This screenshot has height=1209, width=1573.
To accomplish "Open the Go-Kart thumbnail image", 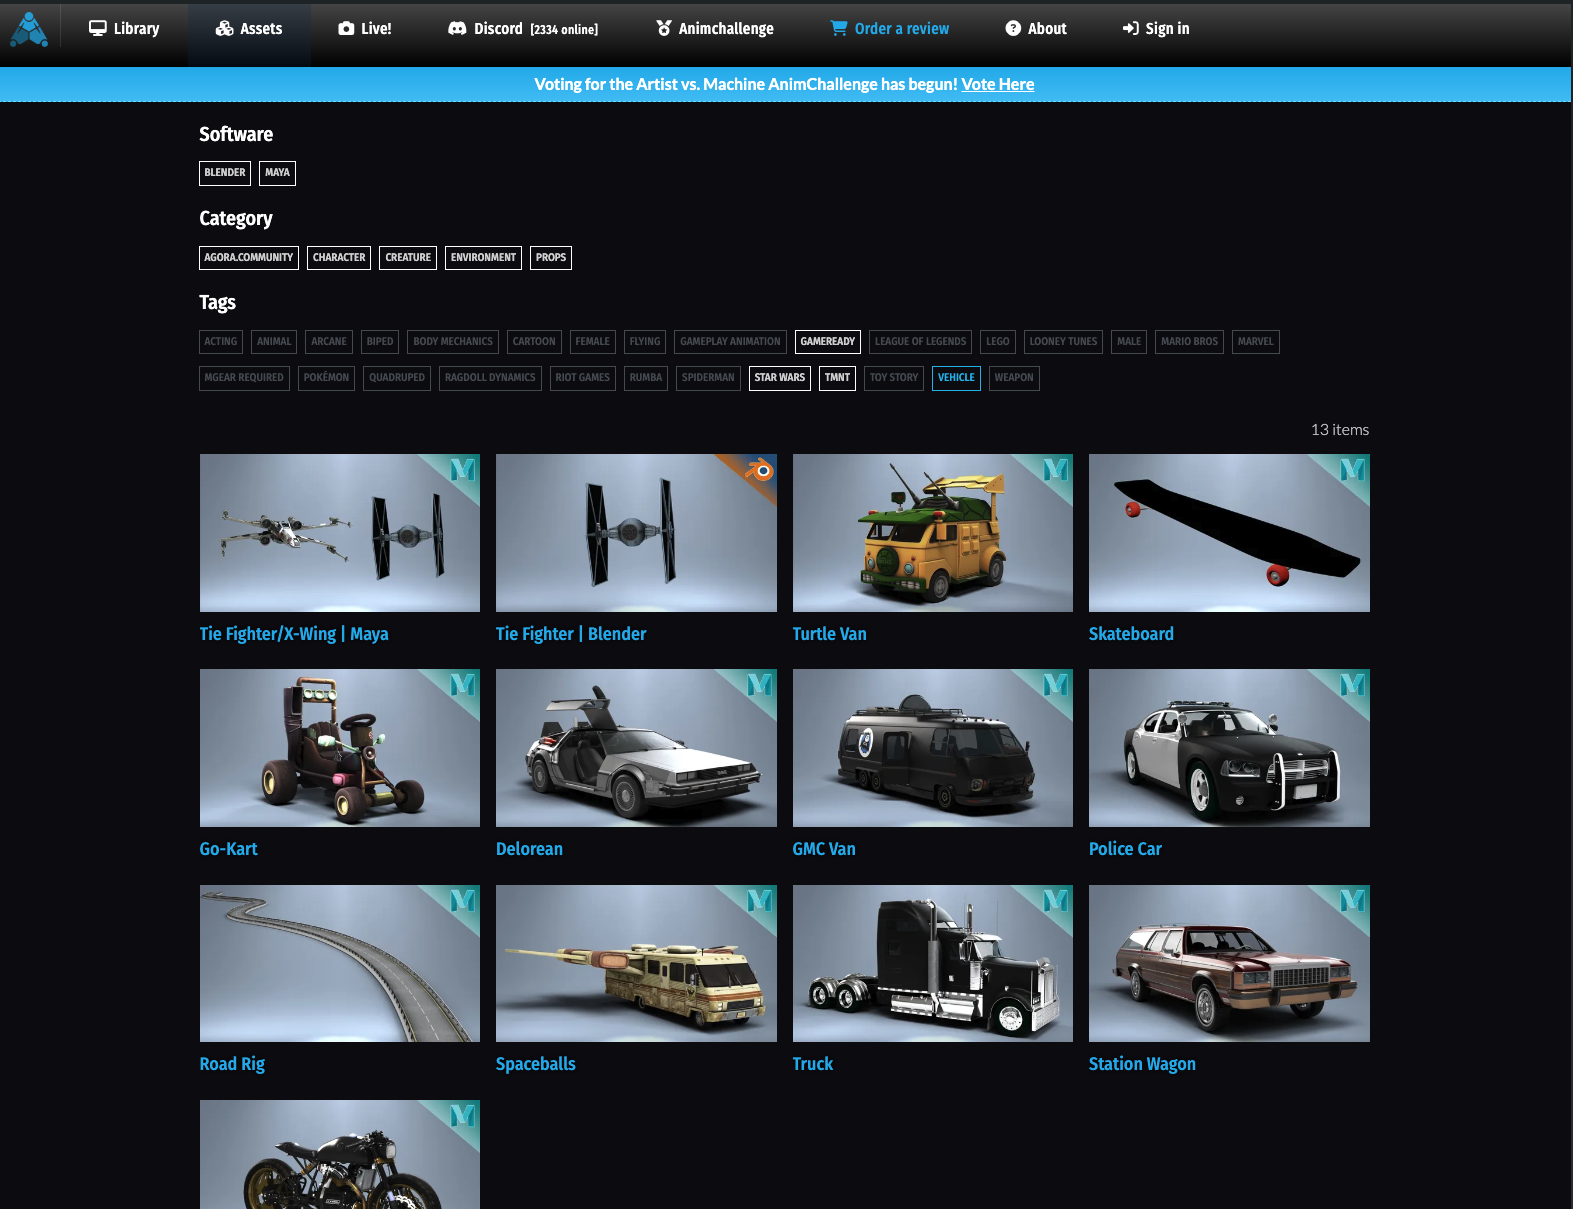I will (340, 748).
